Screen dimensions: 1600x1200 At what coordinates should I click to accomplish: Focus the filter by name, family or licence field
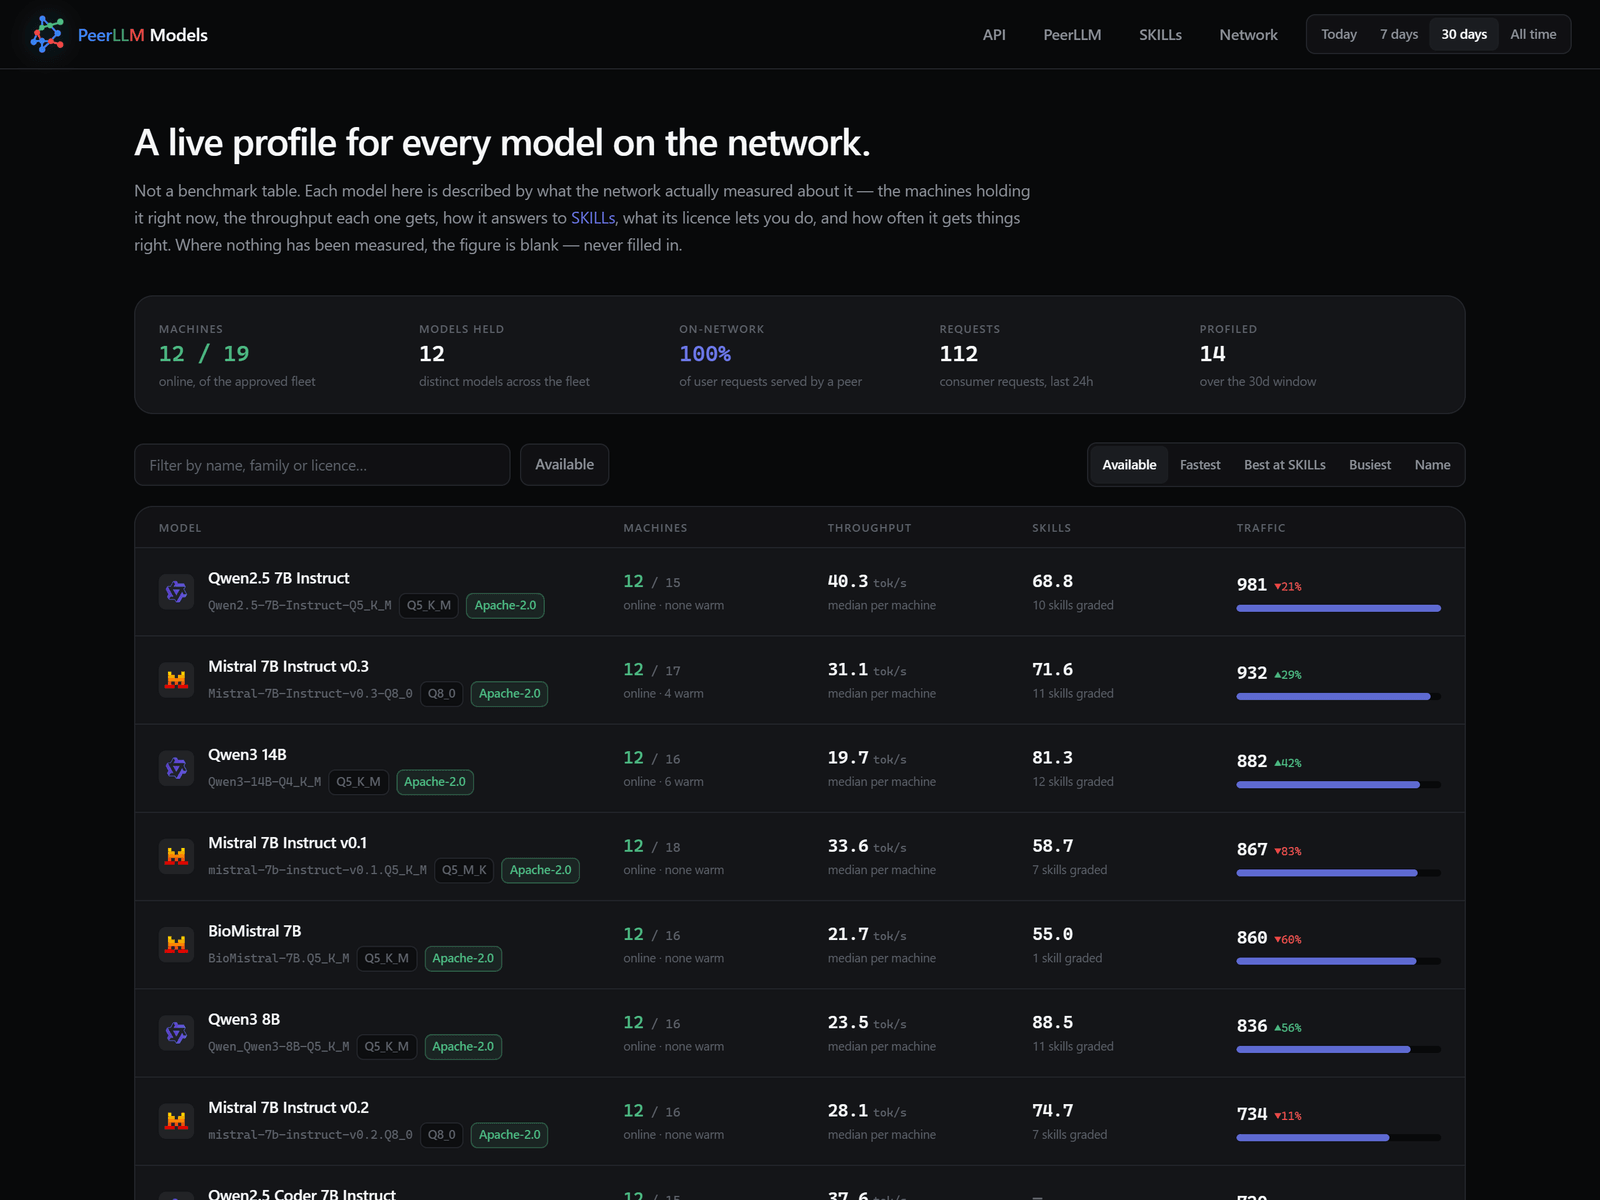point(322,465)
